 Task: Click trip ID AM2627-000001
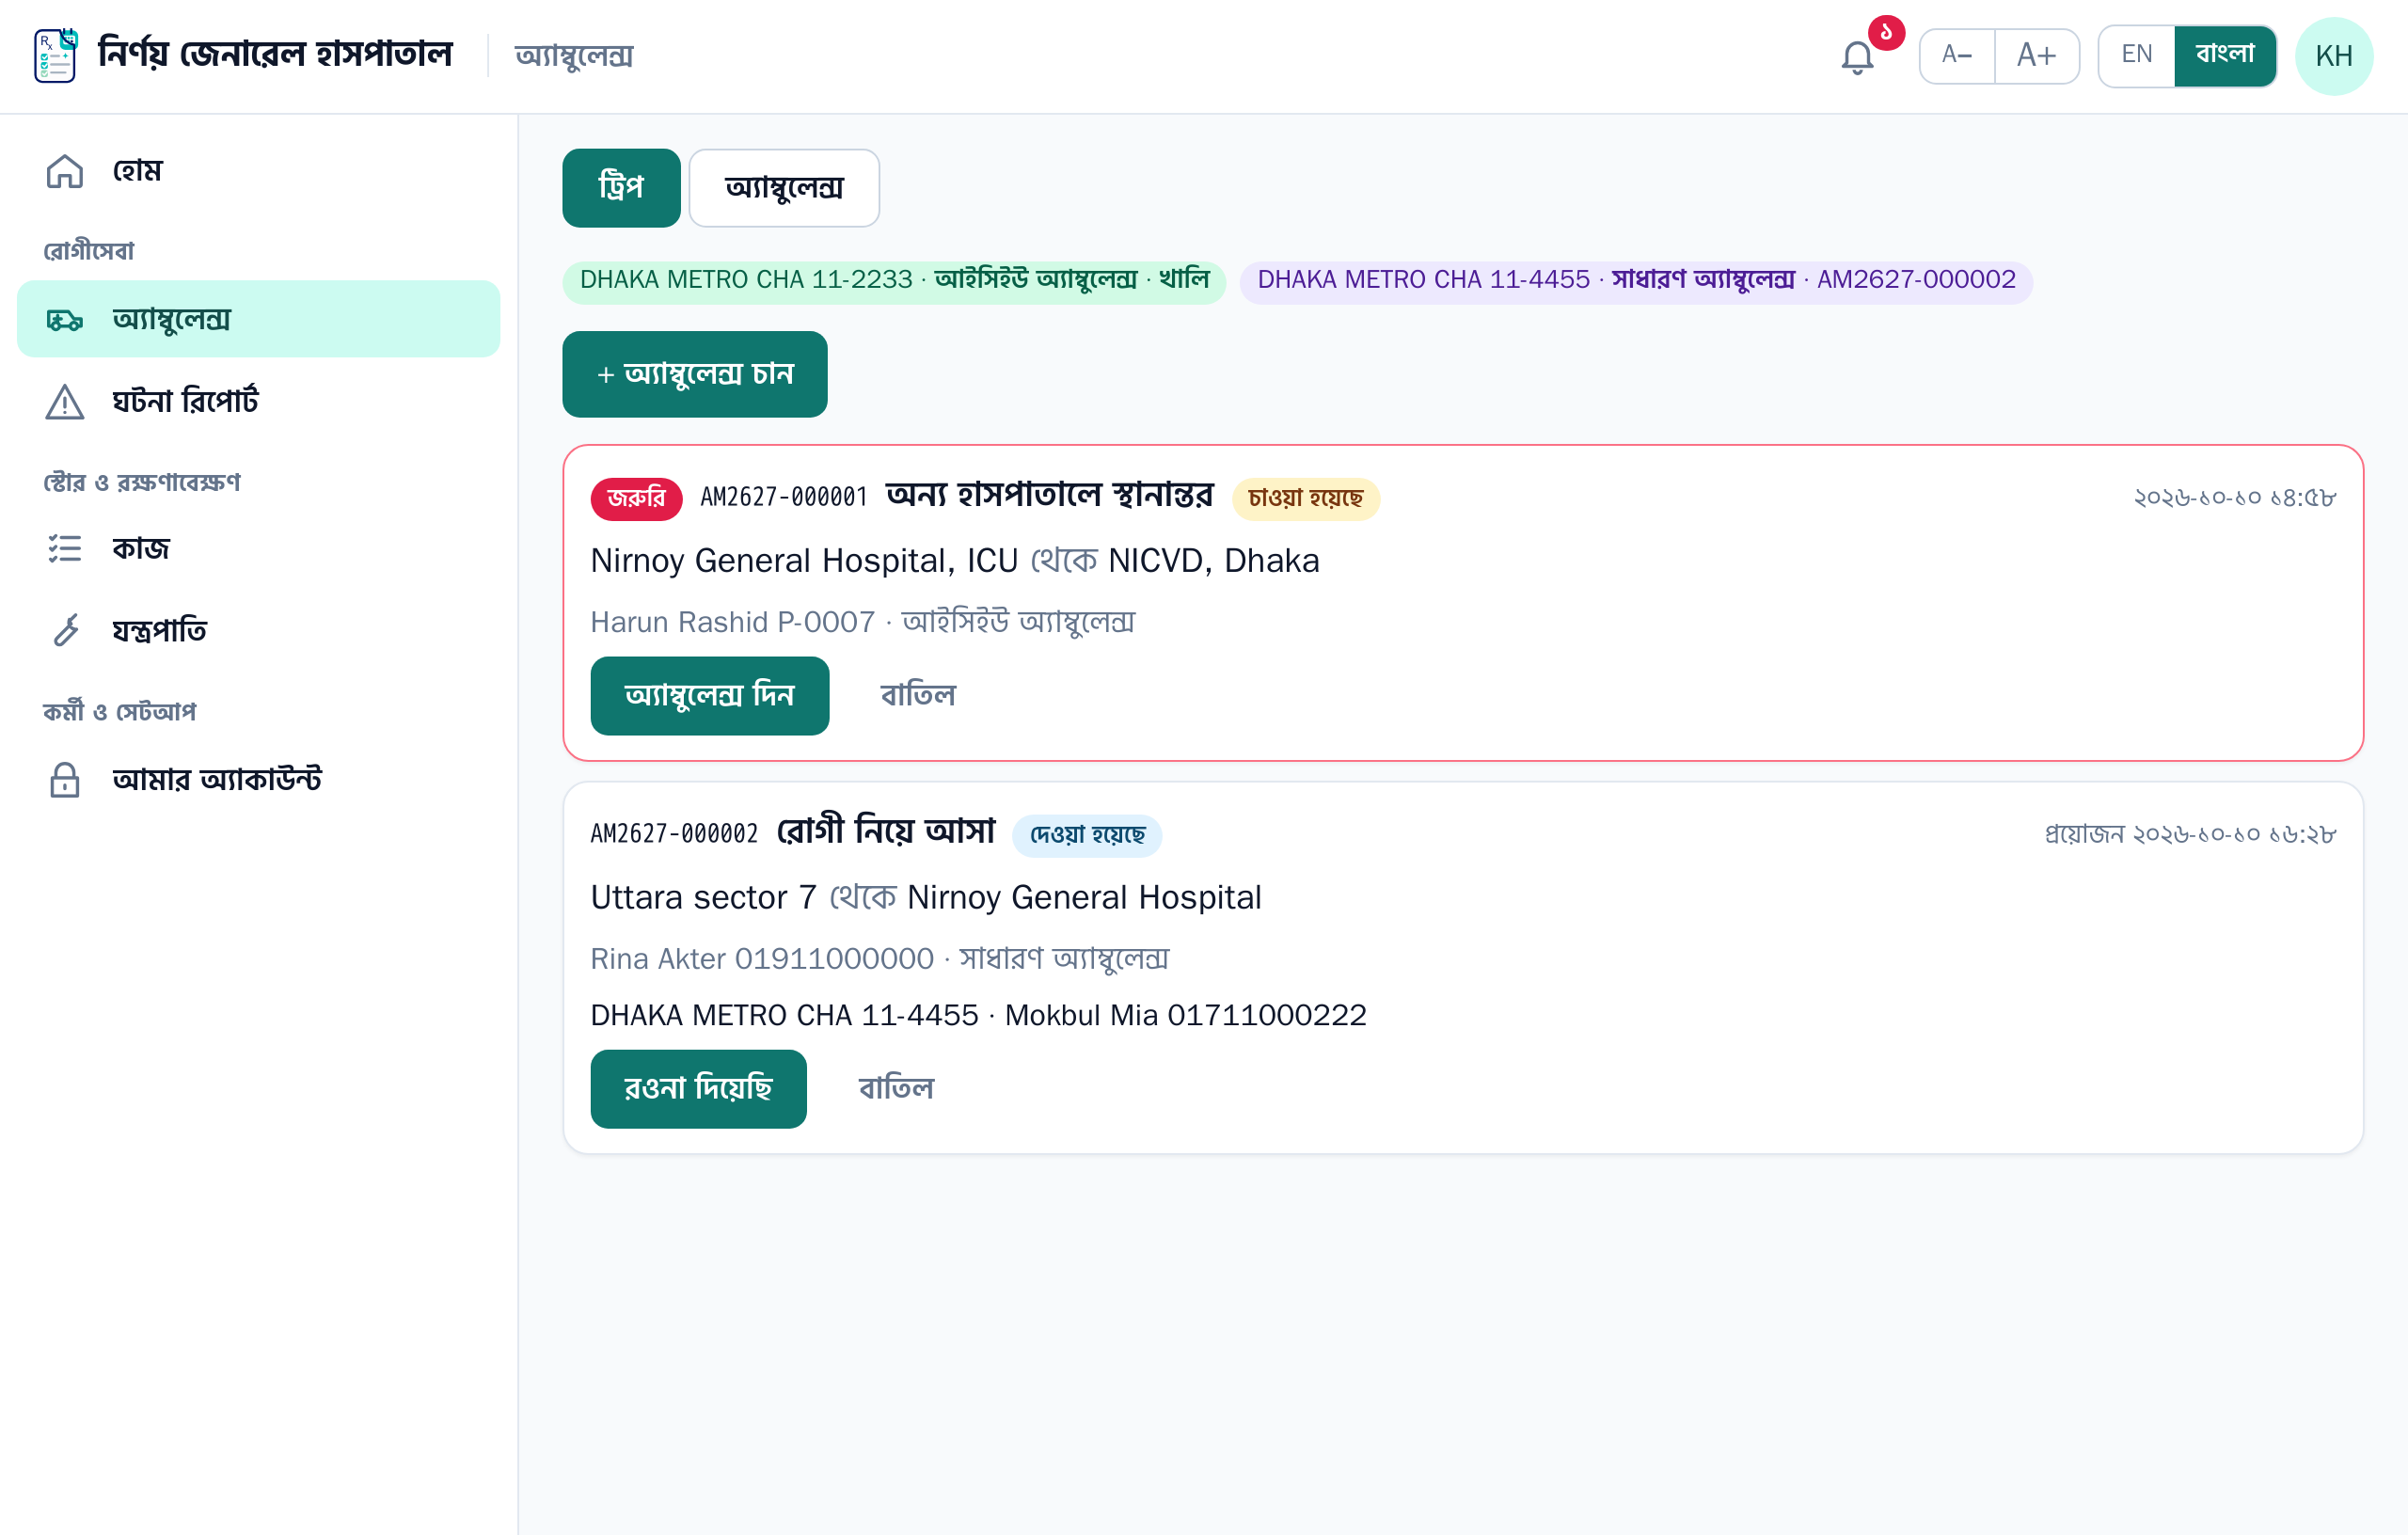[x=784, y=498]
